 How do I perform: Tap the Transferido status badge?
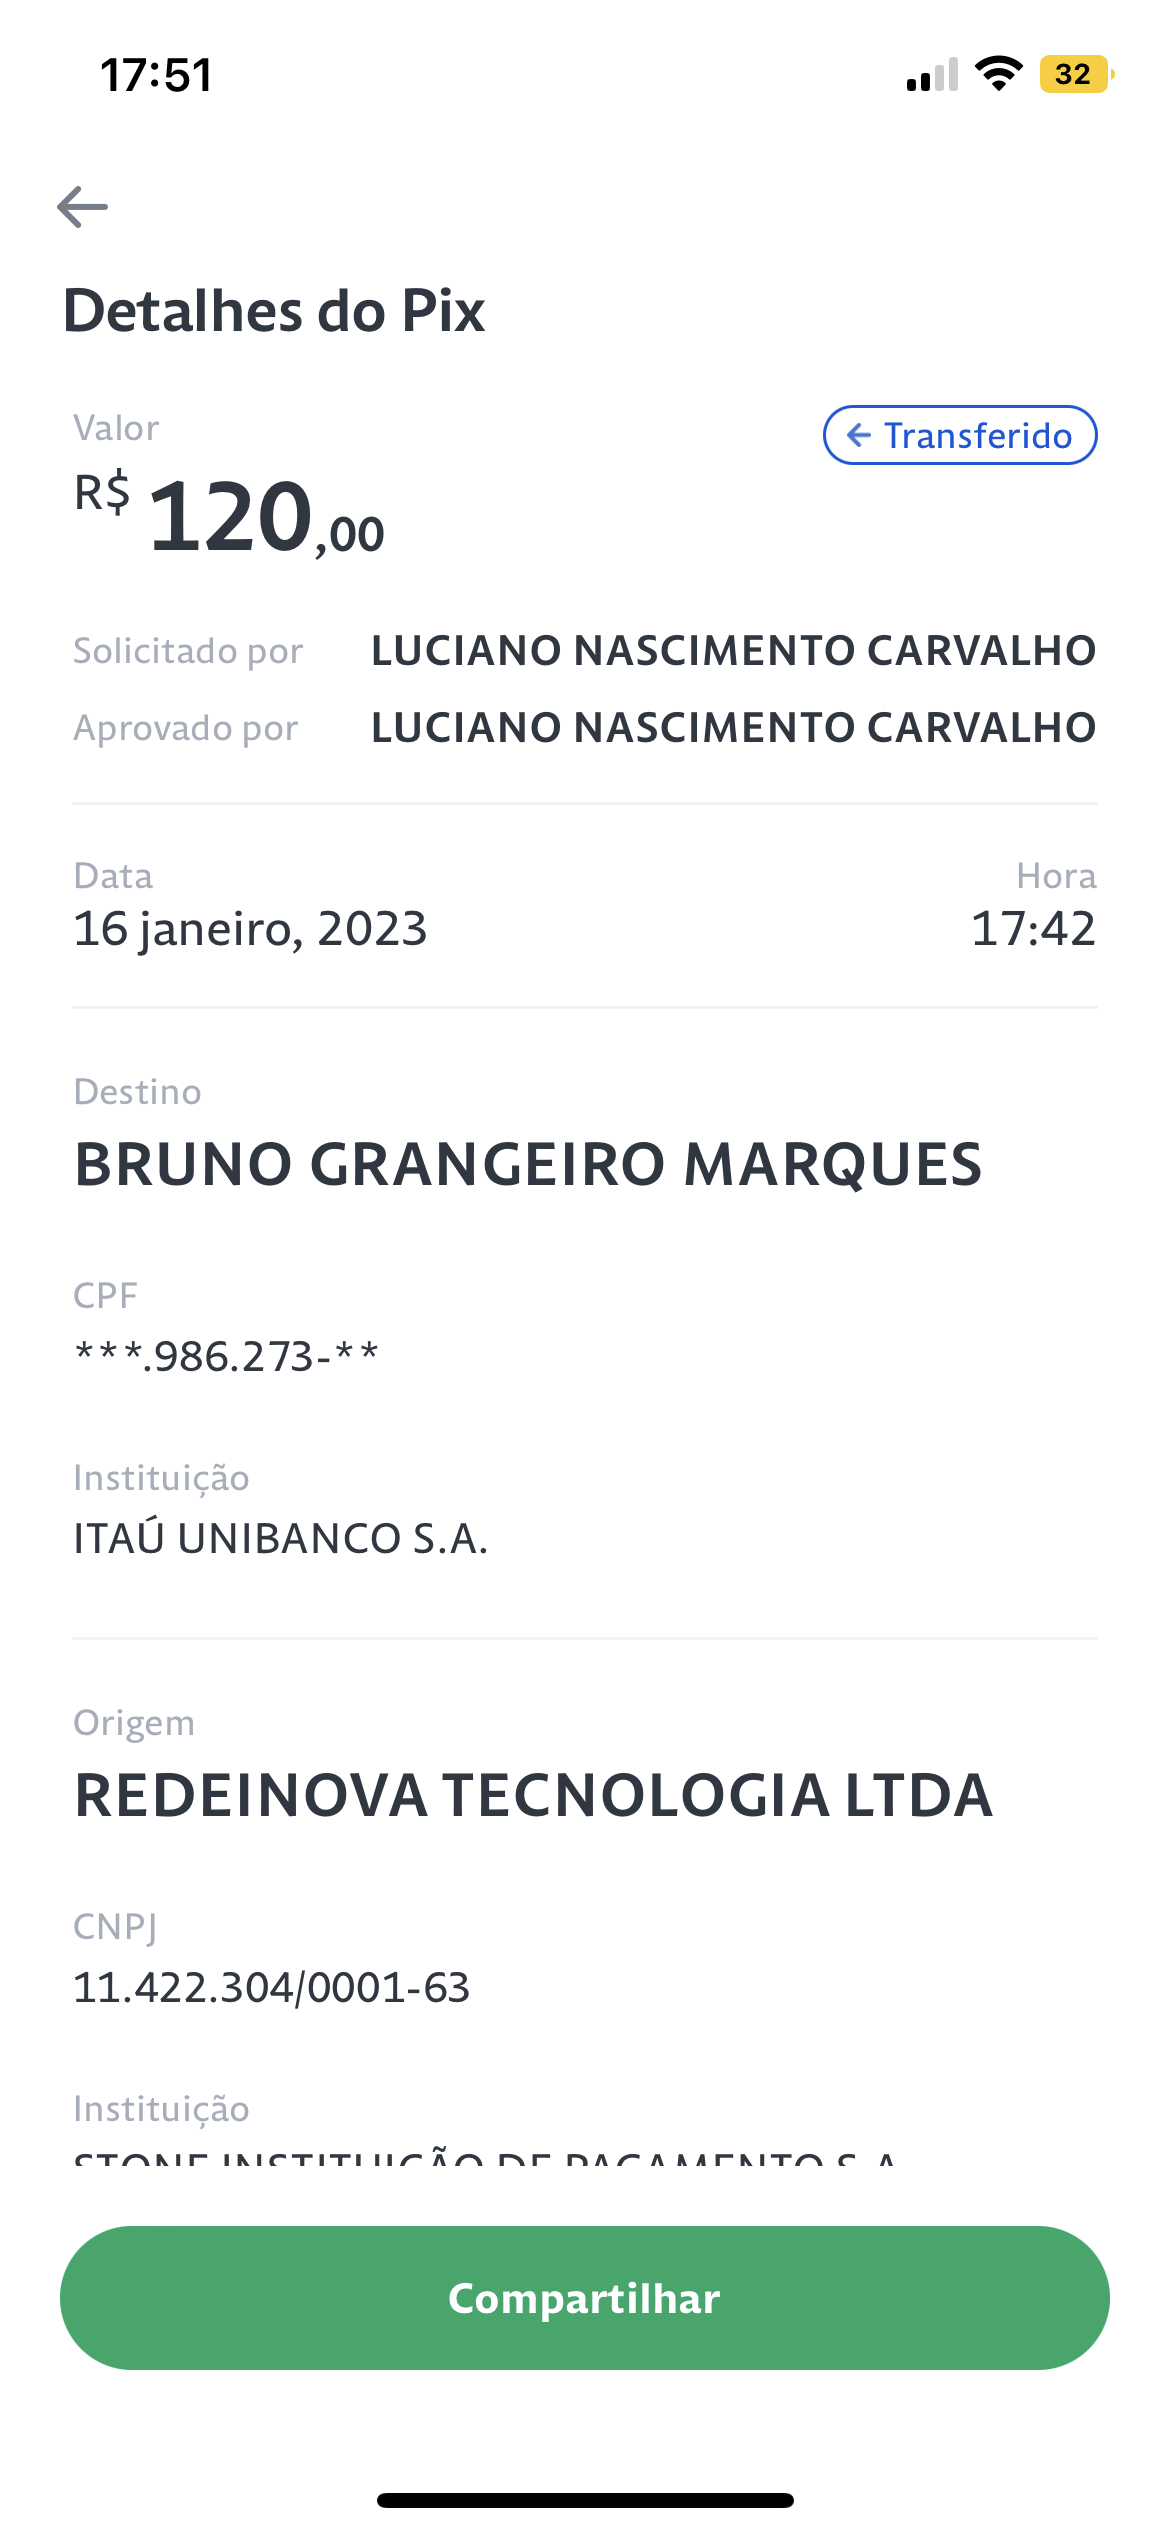pyautogui.click(x=960, y=435)
